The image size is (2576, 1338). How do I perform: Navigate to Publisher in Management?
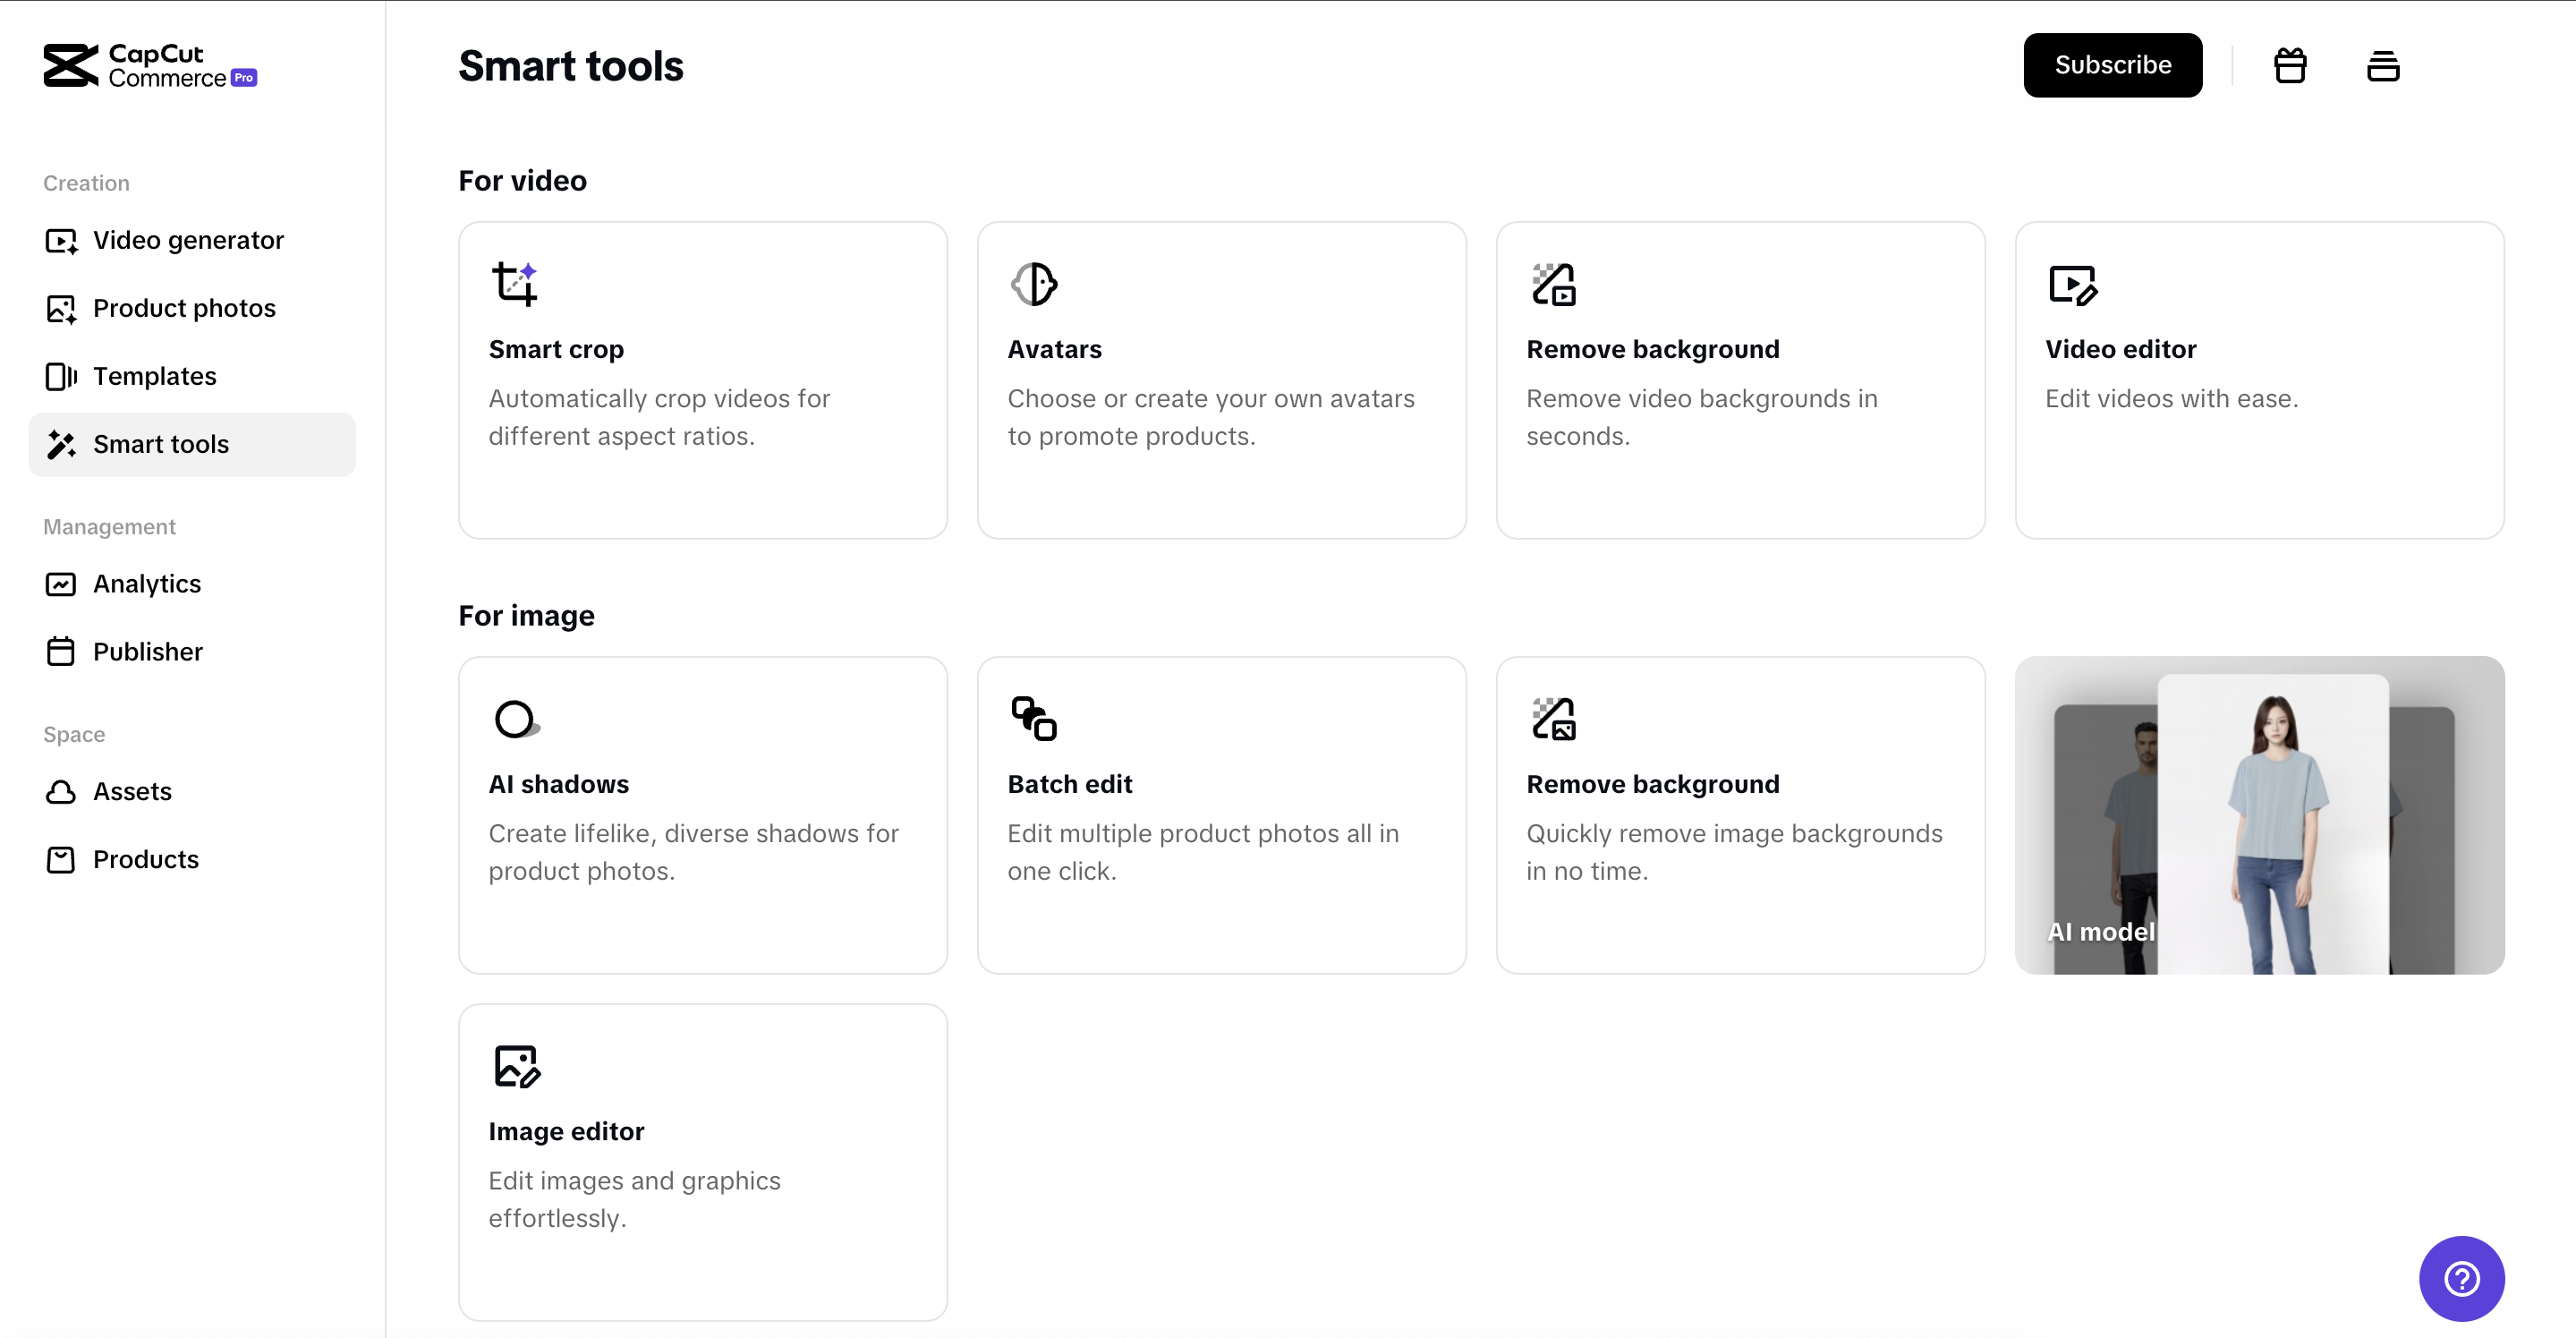[x=147, y=652]
